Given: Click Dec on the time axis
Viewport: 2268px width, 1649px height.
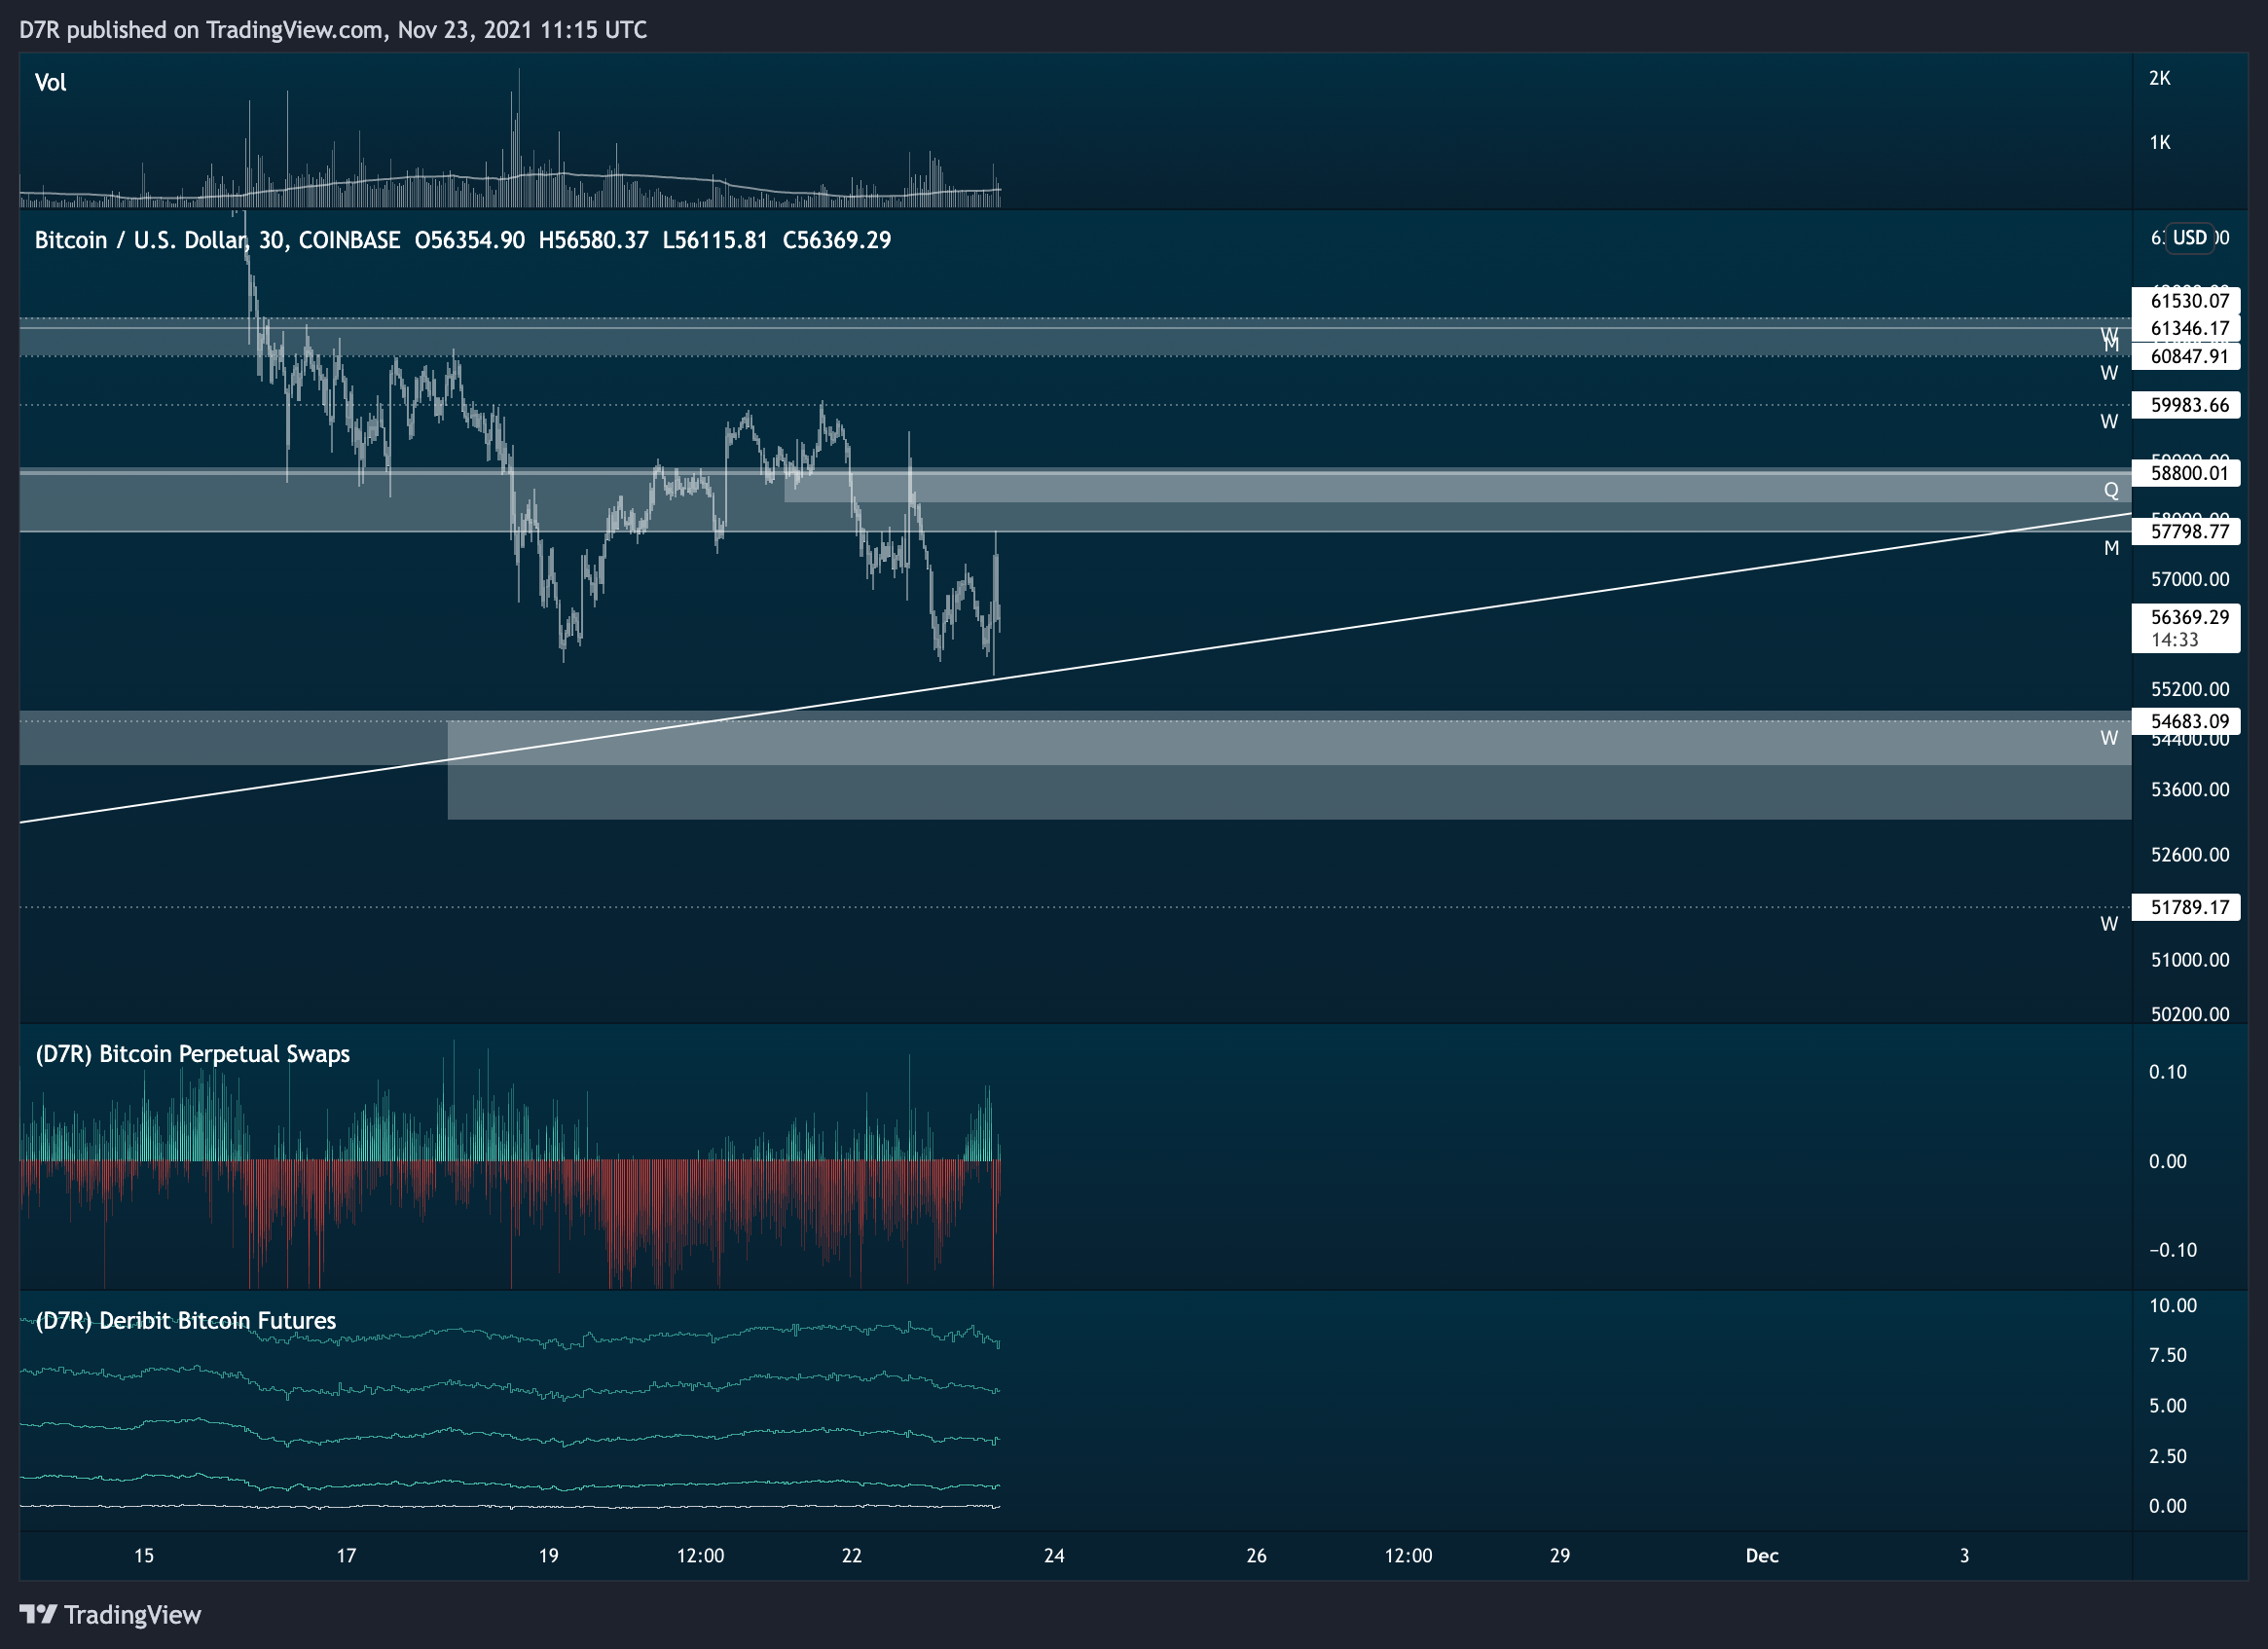Looking at the screenshot, I should pyautogui.click(x=1762, y=1556).
